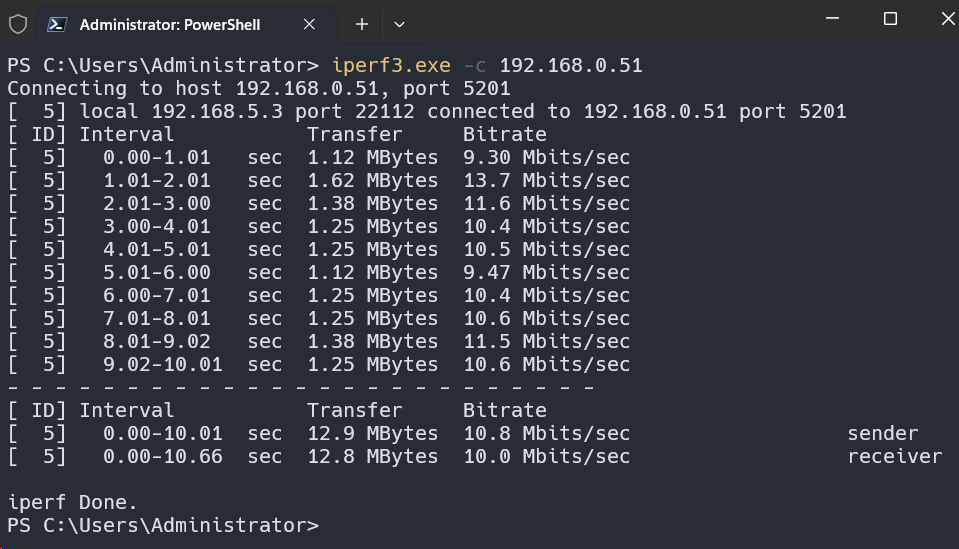Image resolution: width=959 pixels, height=549 pixels.
Task: Open a new tab with the plus button
Action: (362, 24)
